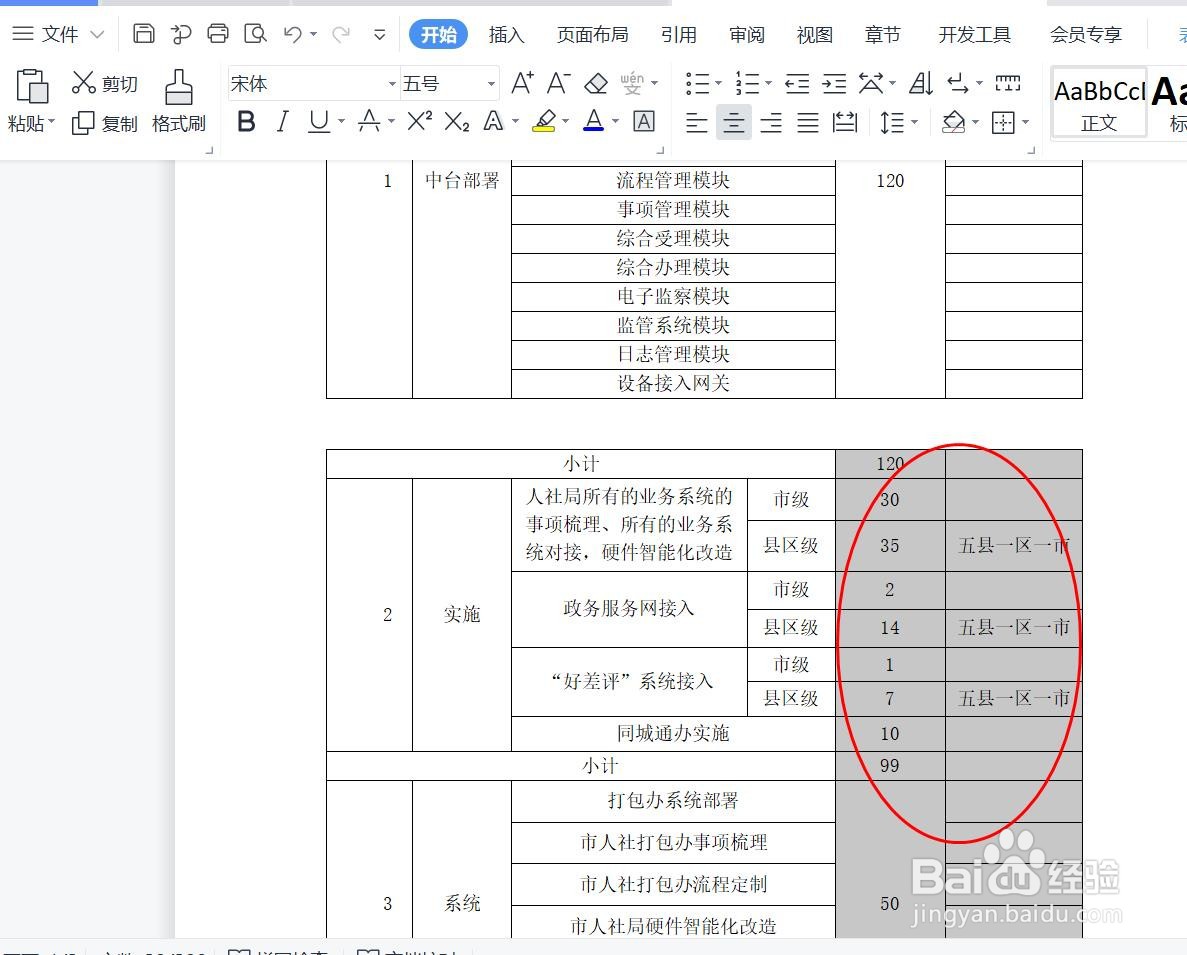Screen dimensions: 1187x955
Task: Open the font size dropdown
Action: tap(490, 83)
